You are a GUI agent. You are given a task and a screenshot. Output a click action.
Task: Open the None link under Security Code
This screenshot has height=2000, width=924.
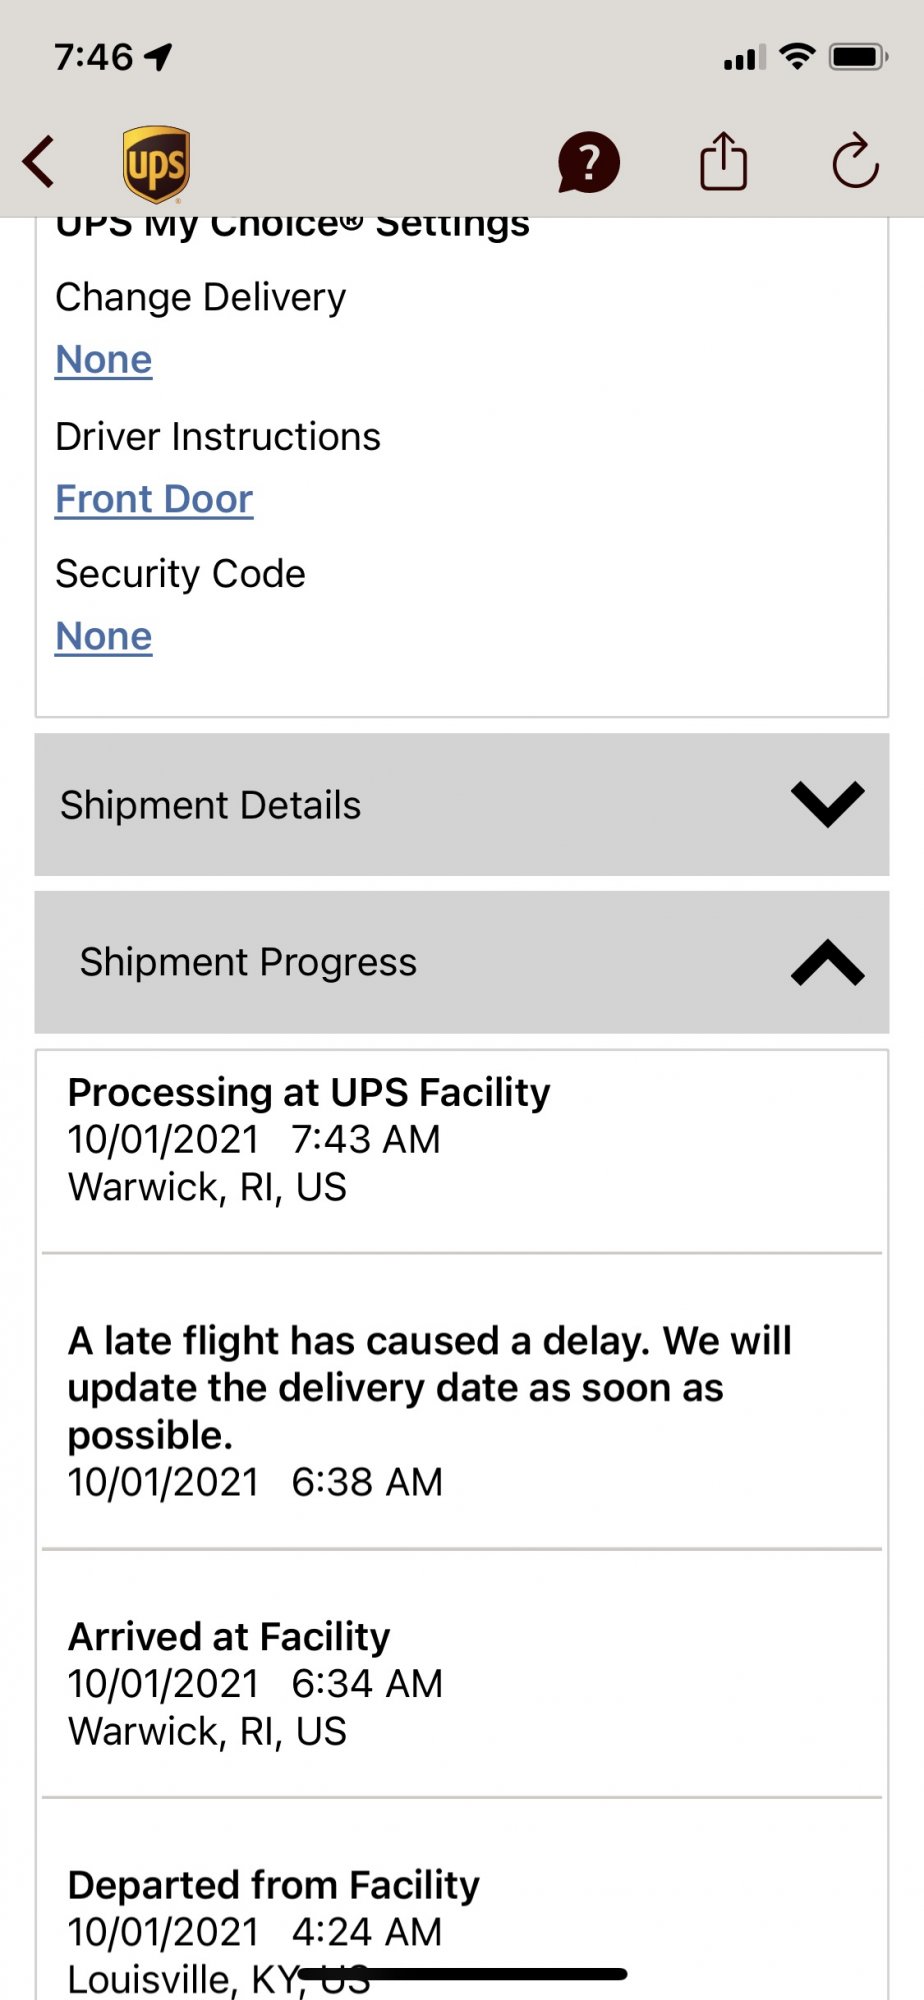[104, 636]
